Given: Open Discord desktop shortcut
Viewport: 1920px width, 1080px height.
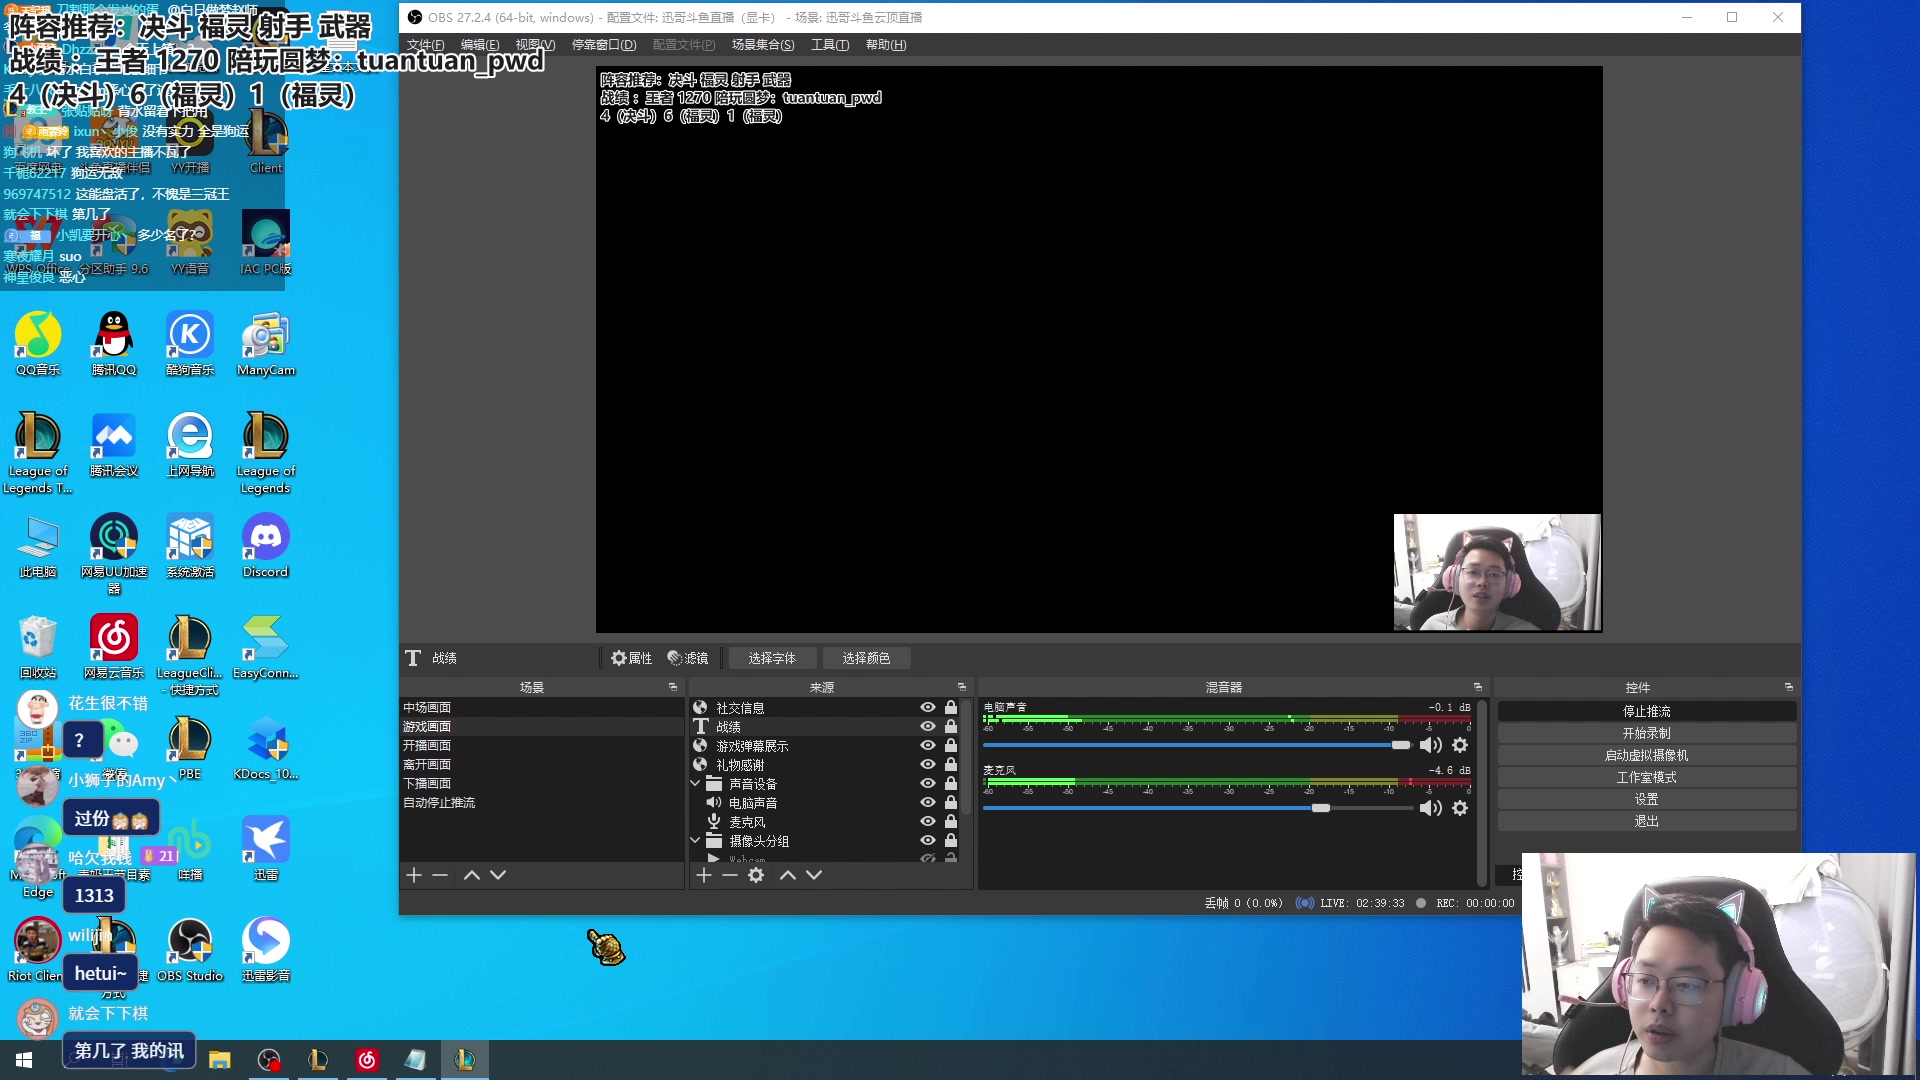Looking at the screenshot, I should pos(265,546).
